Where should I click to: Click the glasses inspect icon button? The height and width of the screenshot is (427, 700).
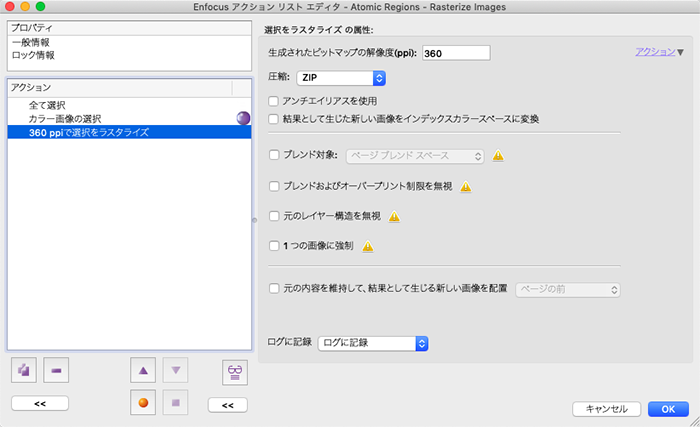pos(235,372)
